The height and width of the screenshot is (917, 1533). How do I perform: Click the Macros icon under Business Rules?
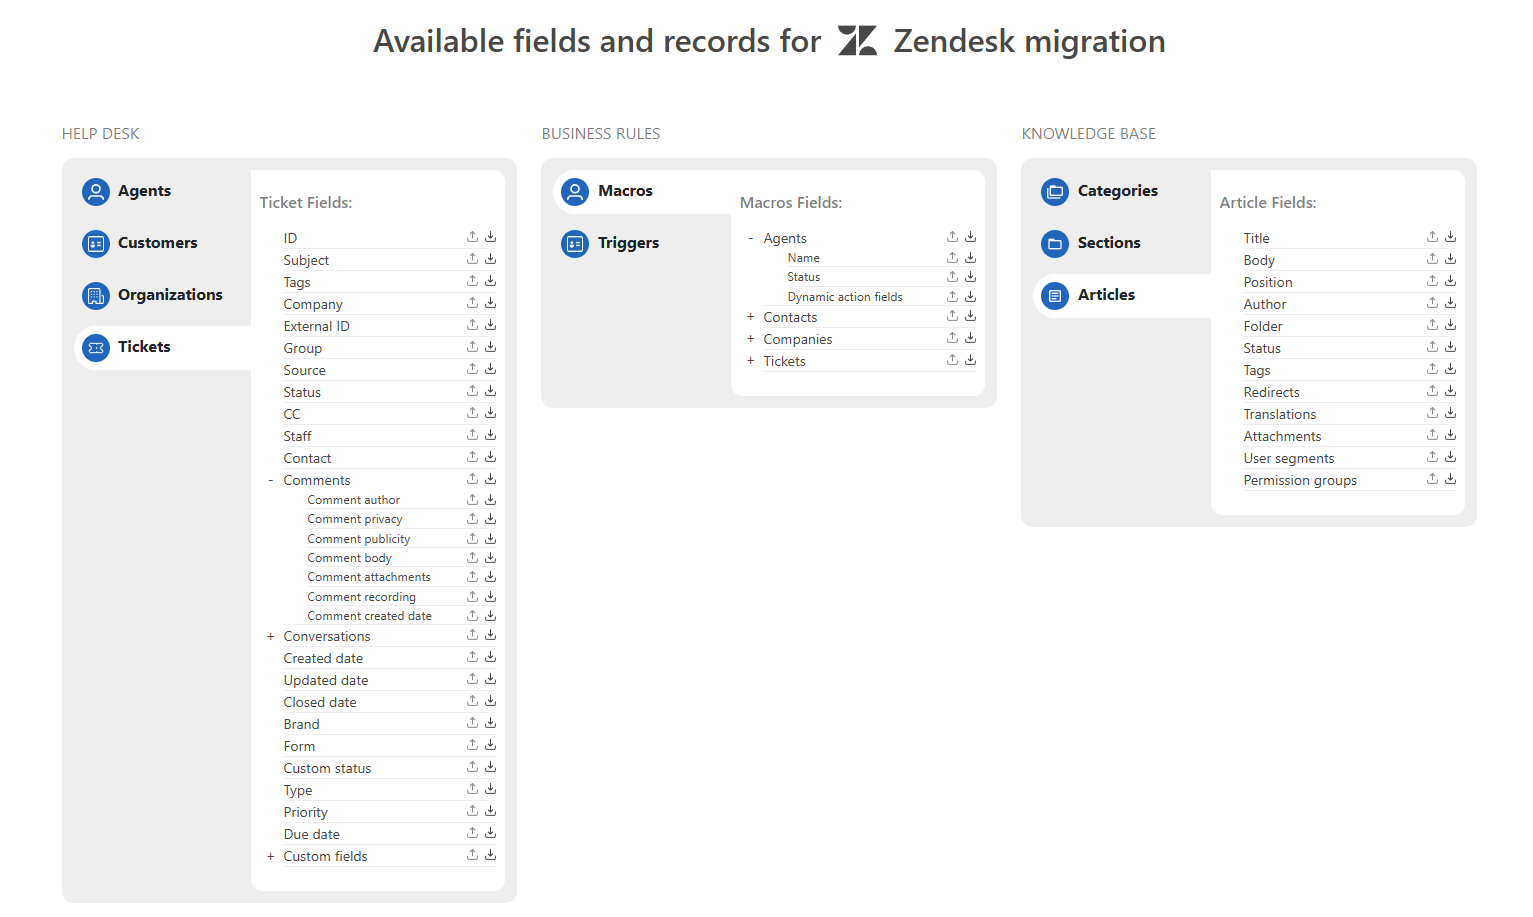coord(575,191)
